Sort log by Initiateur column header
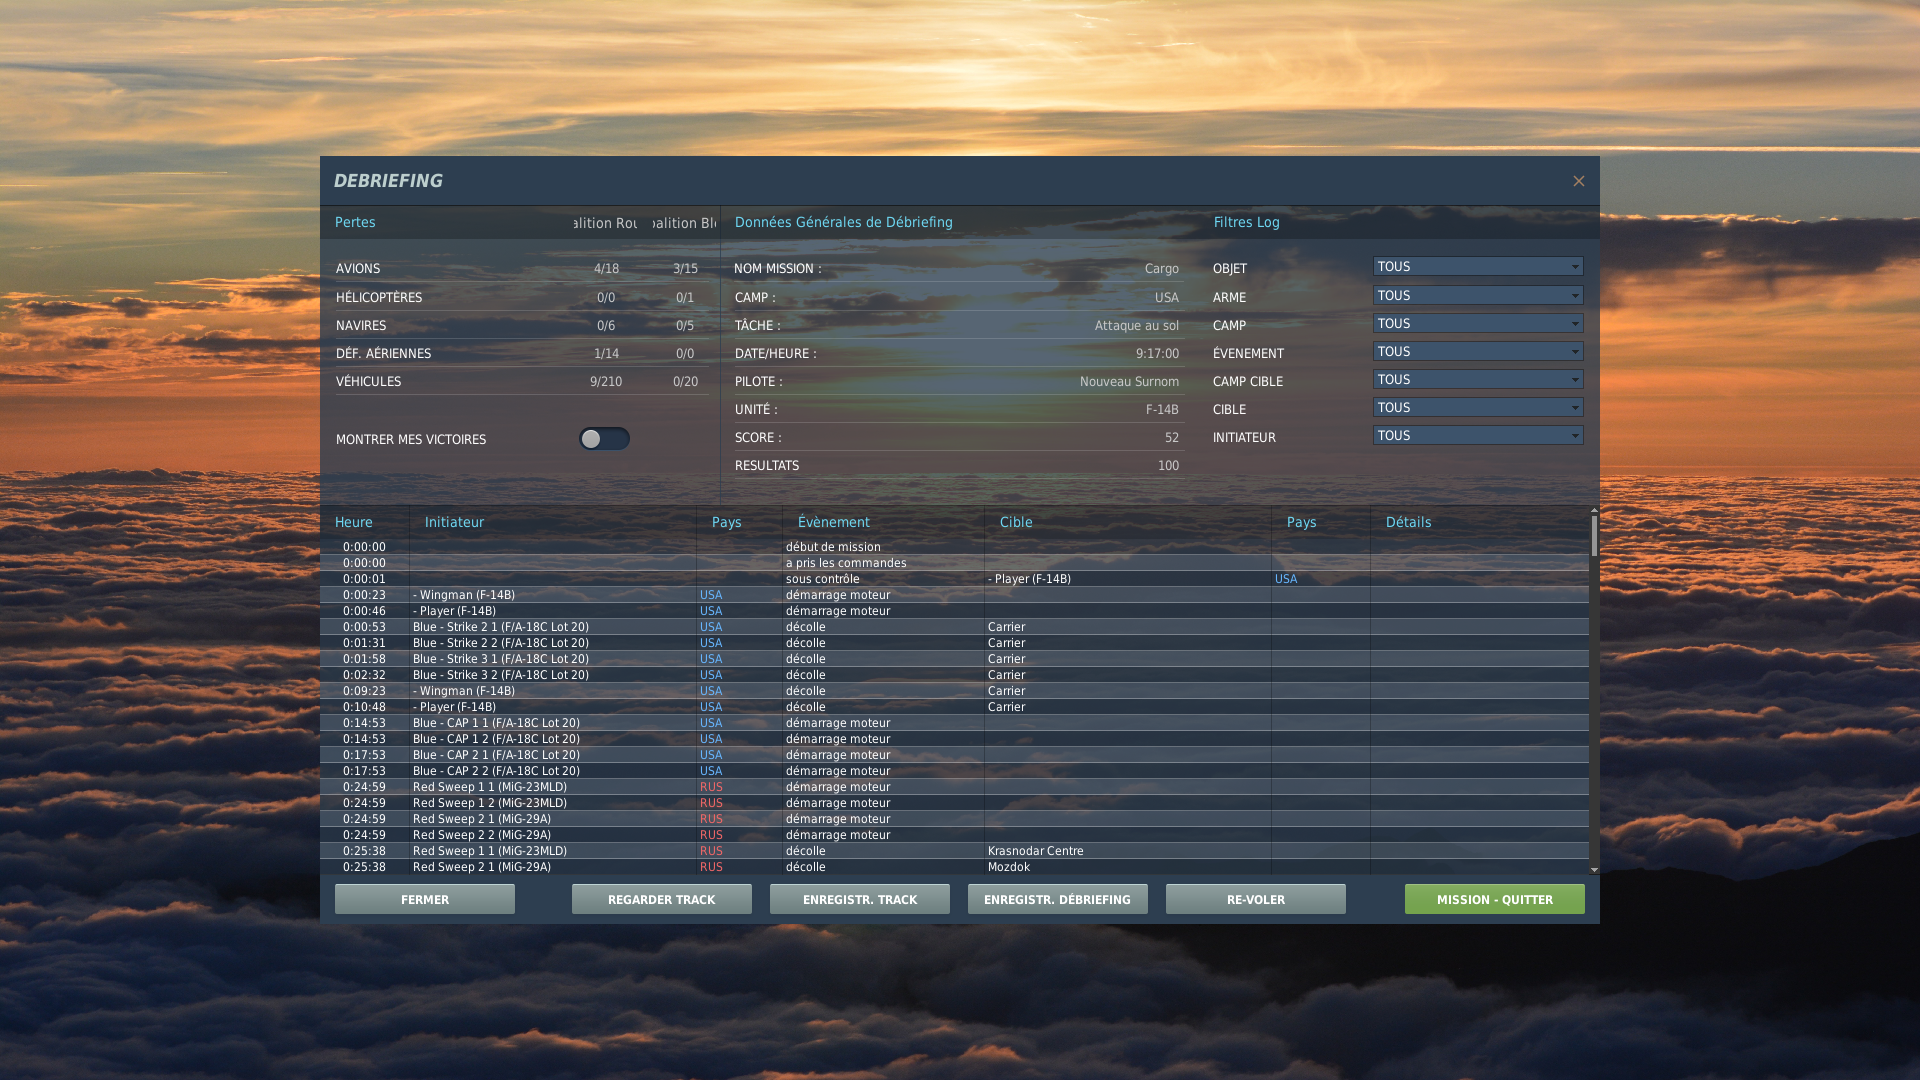The image size is (1920, 1080). coord(454,522)
